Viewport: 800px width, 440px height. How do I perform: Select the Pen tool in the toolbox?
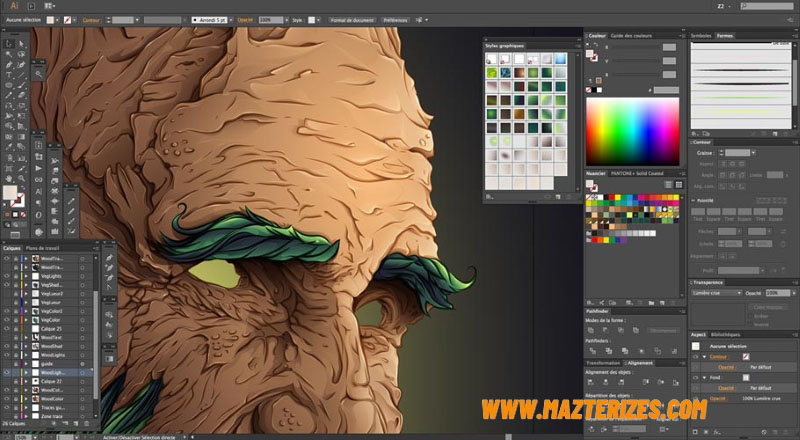click(9, 65)
